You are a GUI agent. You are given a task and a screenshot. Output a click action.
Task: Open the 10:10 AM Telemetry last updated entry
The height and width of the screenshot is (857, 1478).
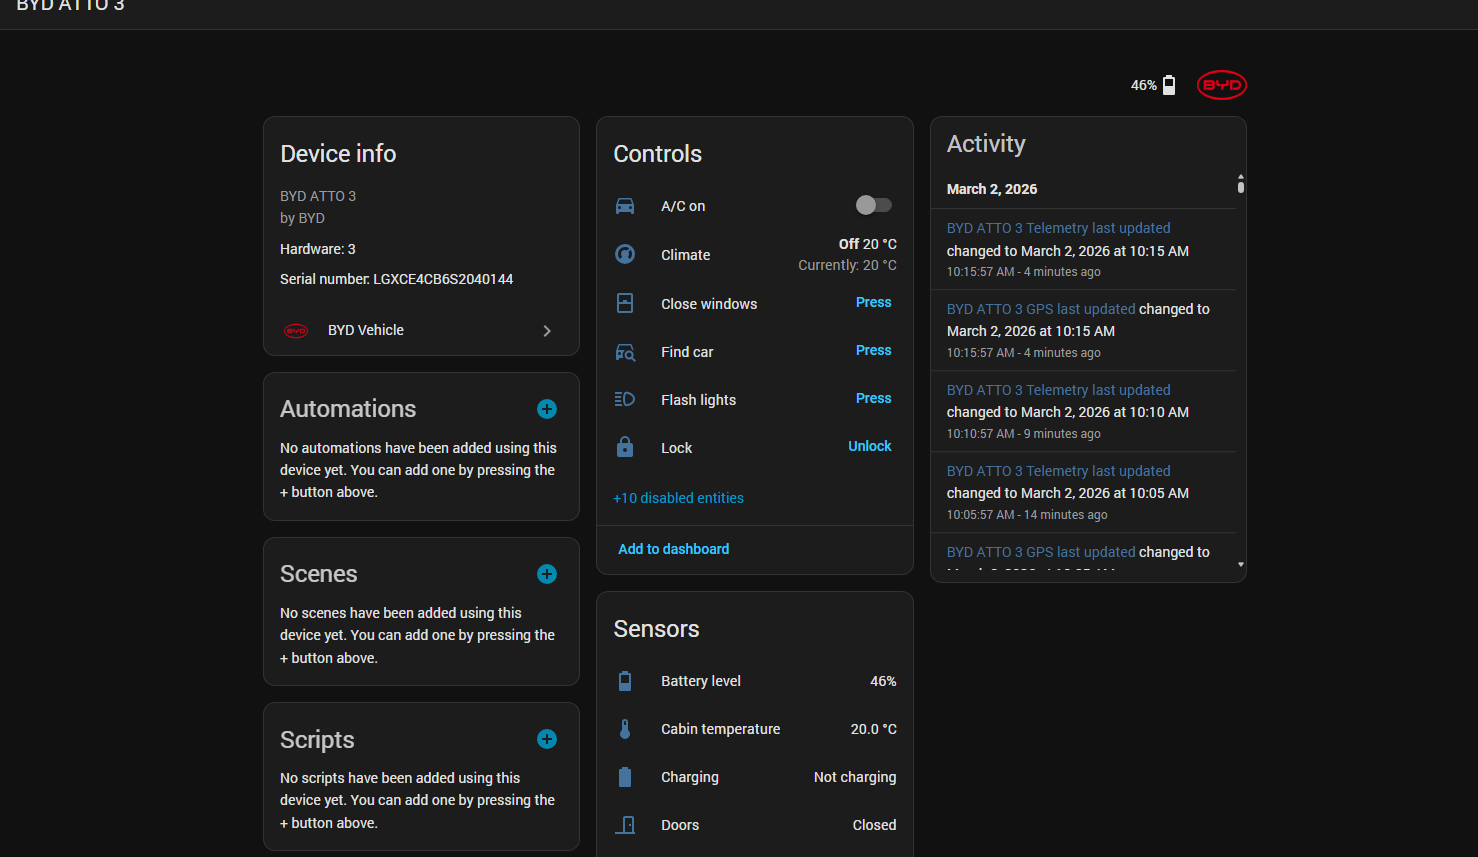pos(1058,390)
